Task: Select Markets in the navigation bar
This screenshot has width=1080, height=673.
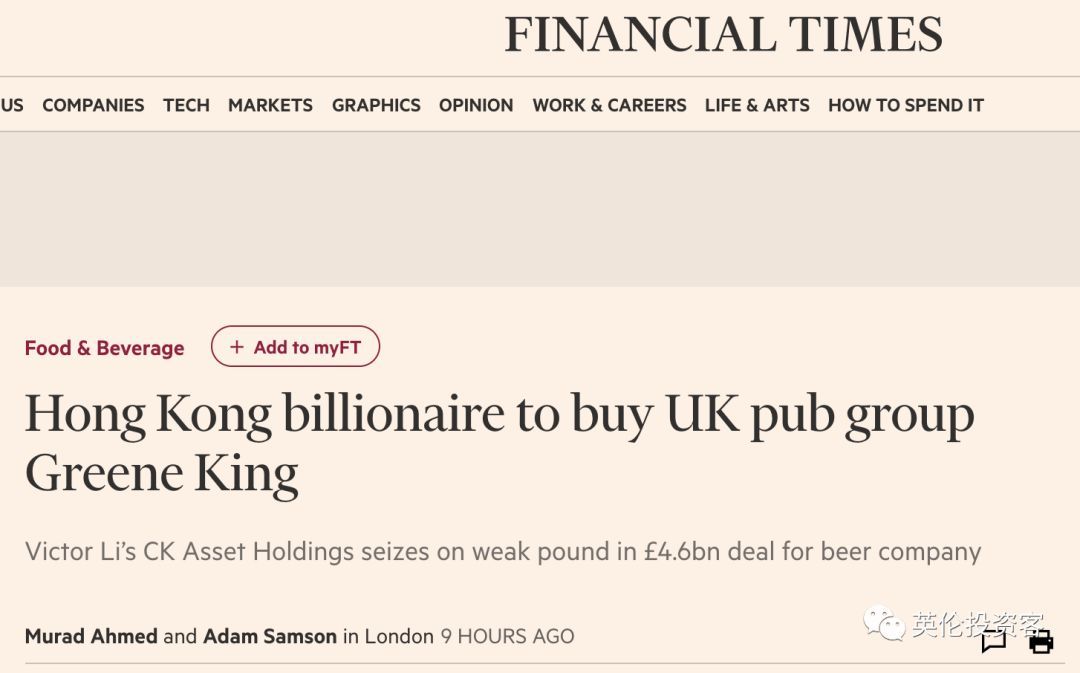Action: (270, 105)
